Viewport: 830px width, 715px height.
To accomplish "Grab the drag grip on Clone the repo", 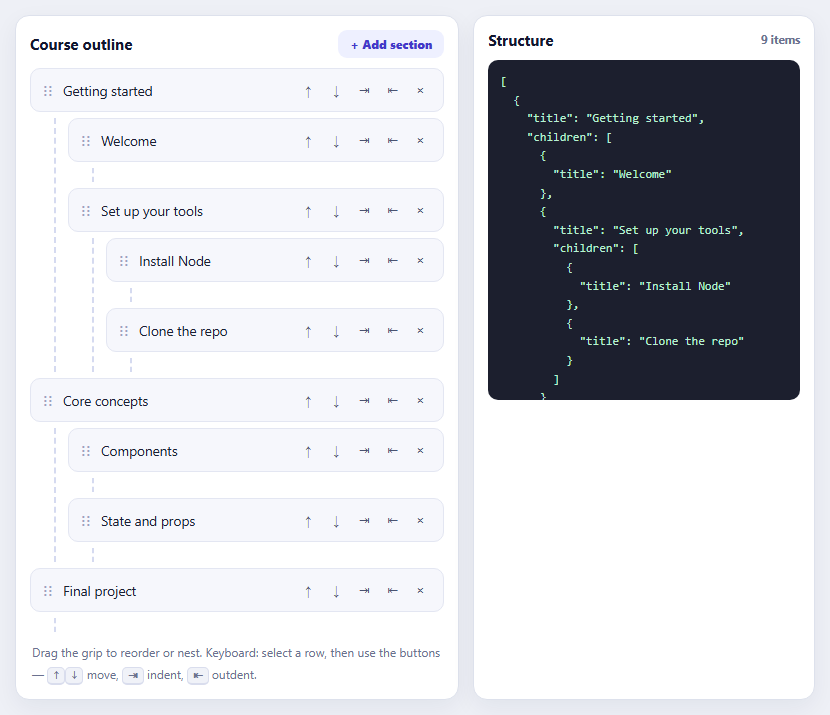I will coord(124,331).
